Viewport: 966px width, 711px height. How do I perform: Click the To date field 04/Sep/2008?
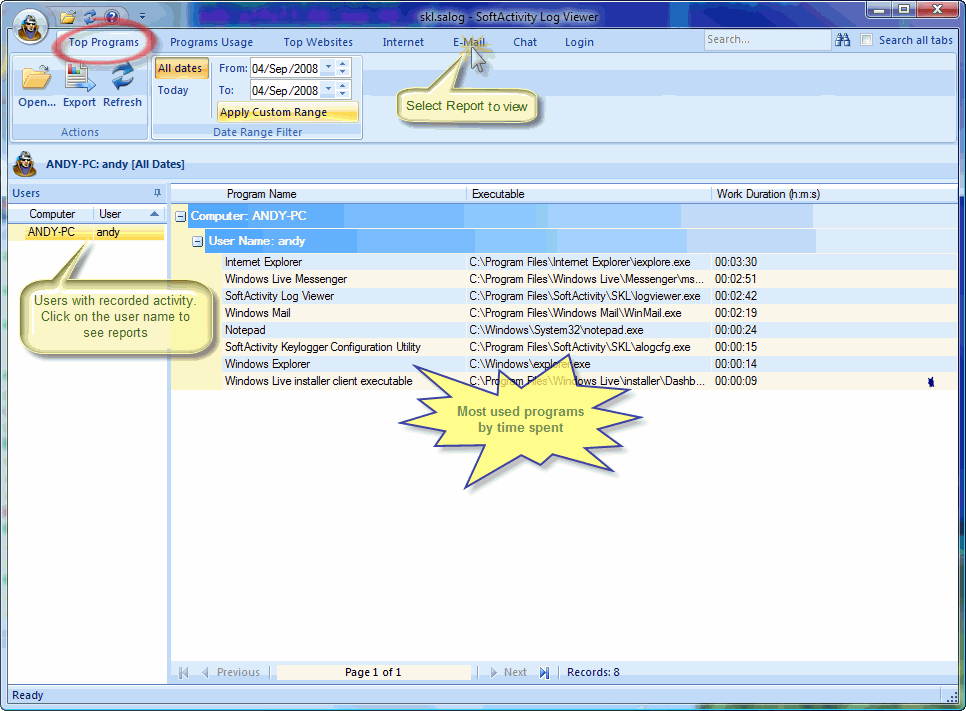tap(286, 91)
